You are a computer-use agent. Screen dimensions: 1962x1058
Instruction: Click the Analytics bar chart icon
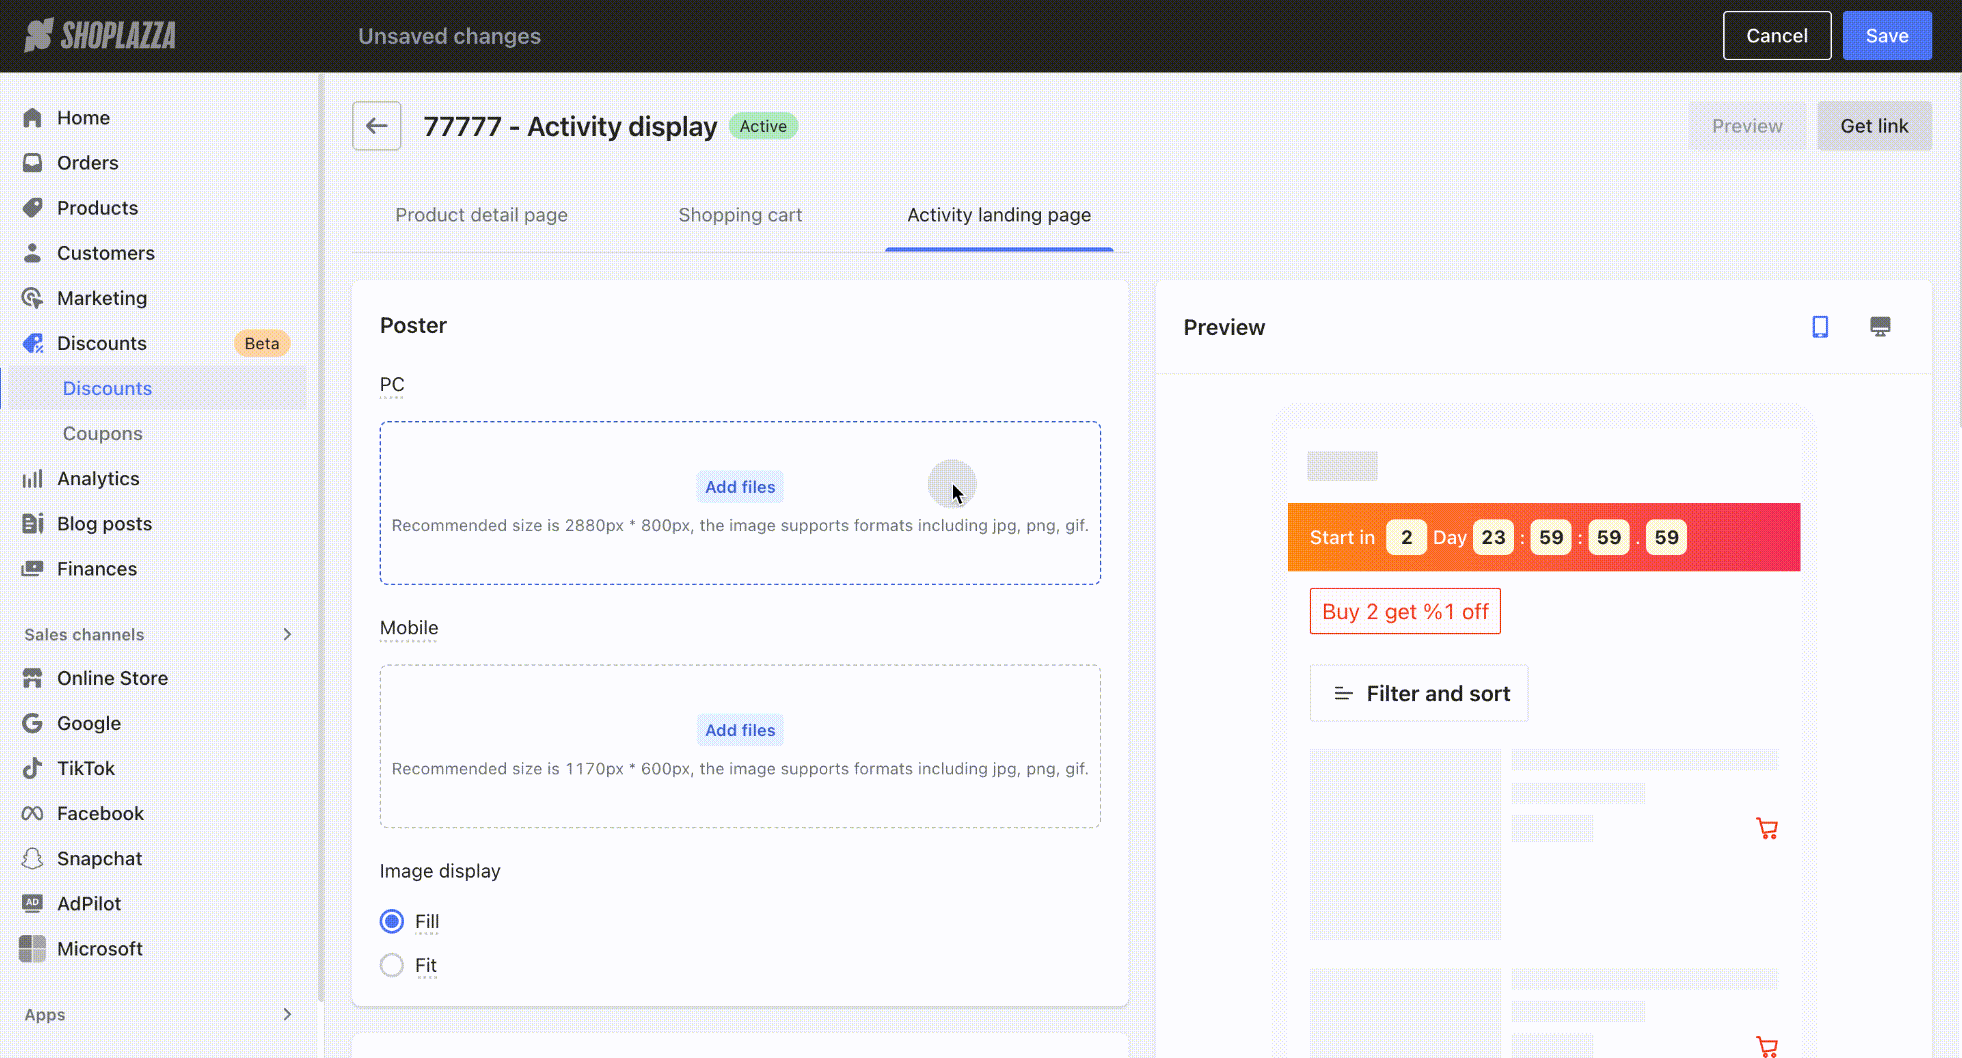33,479
